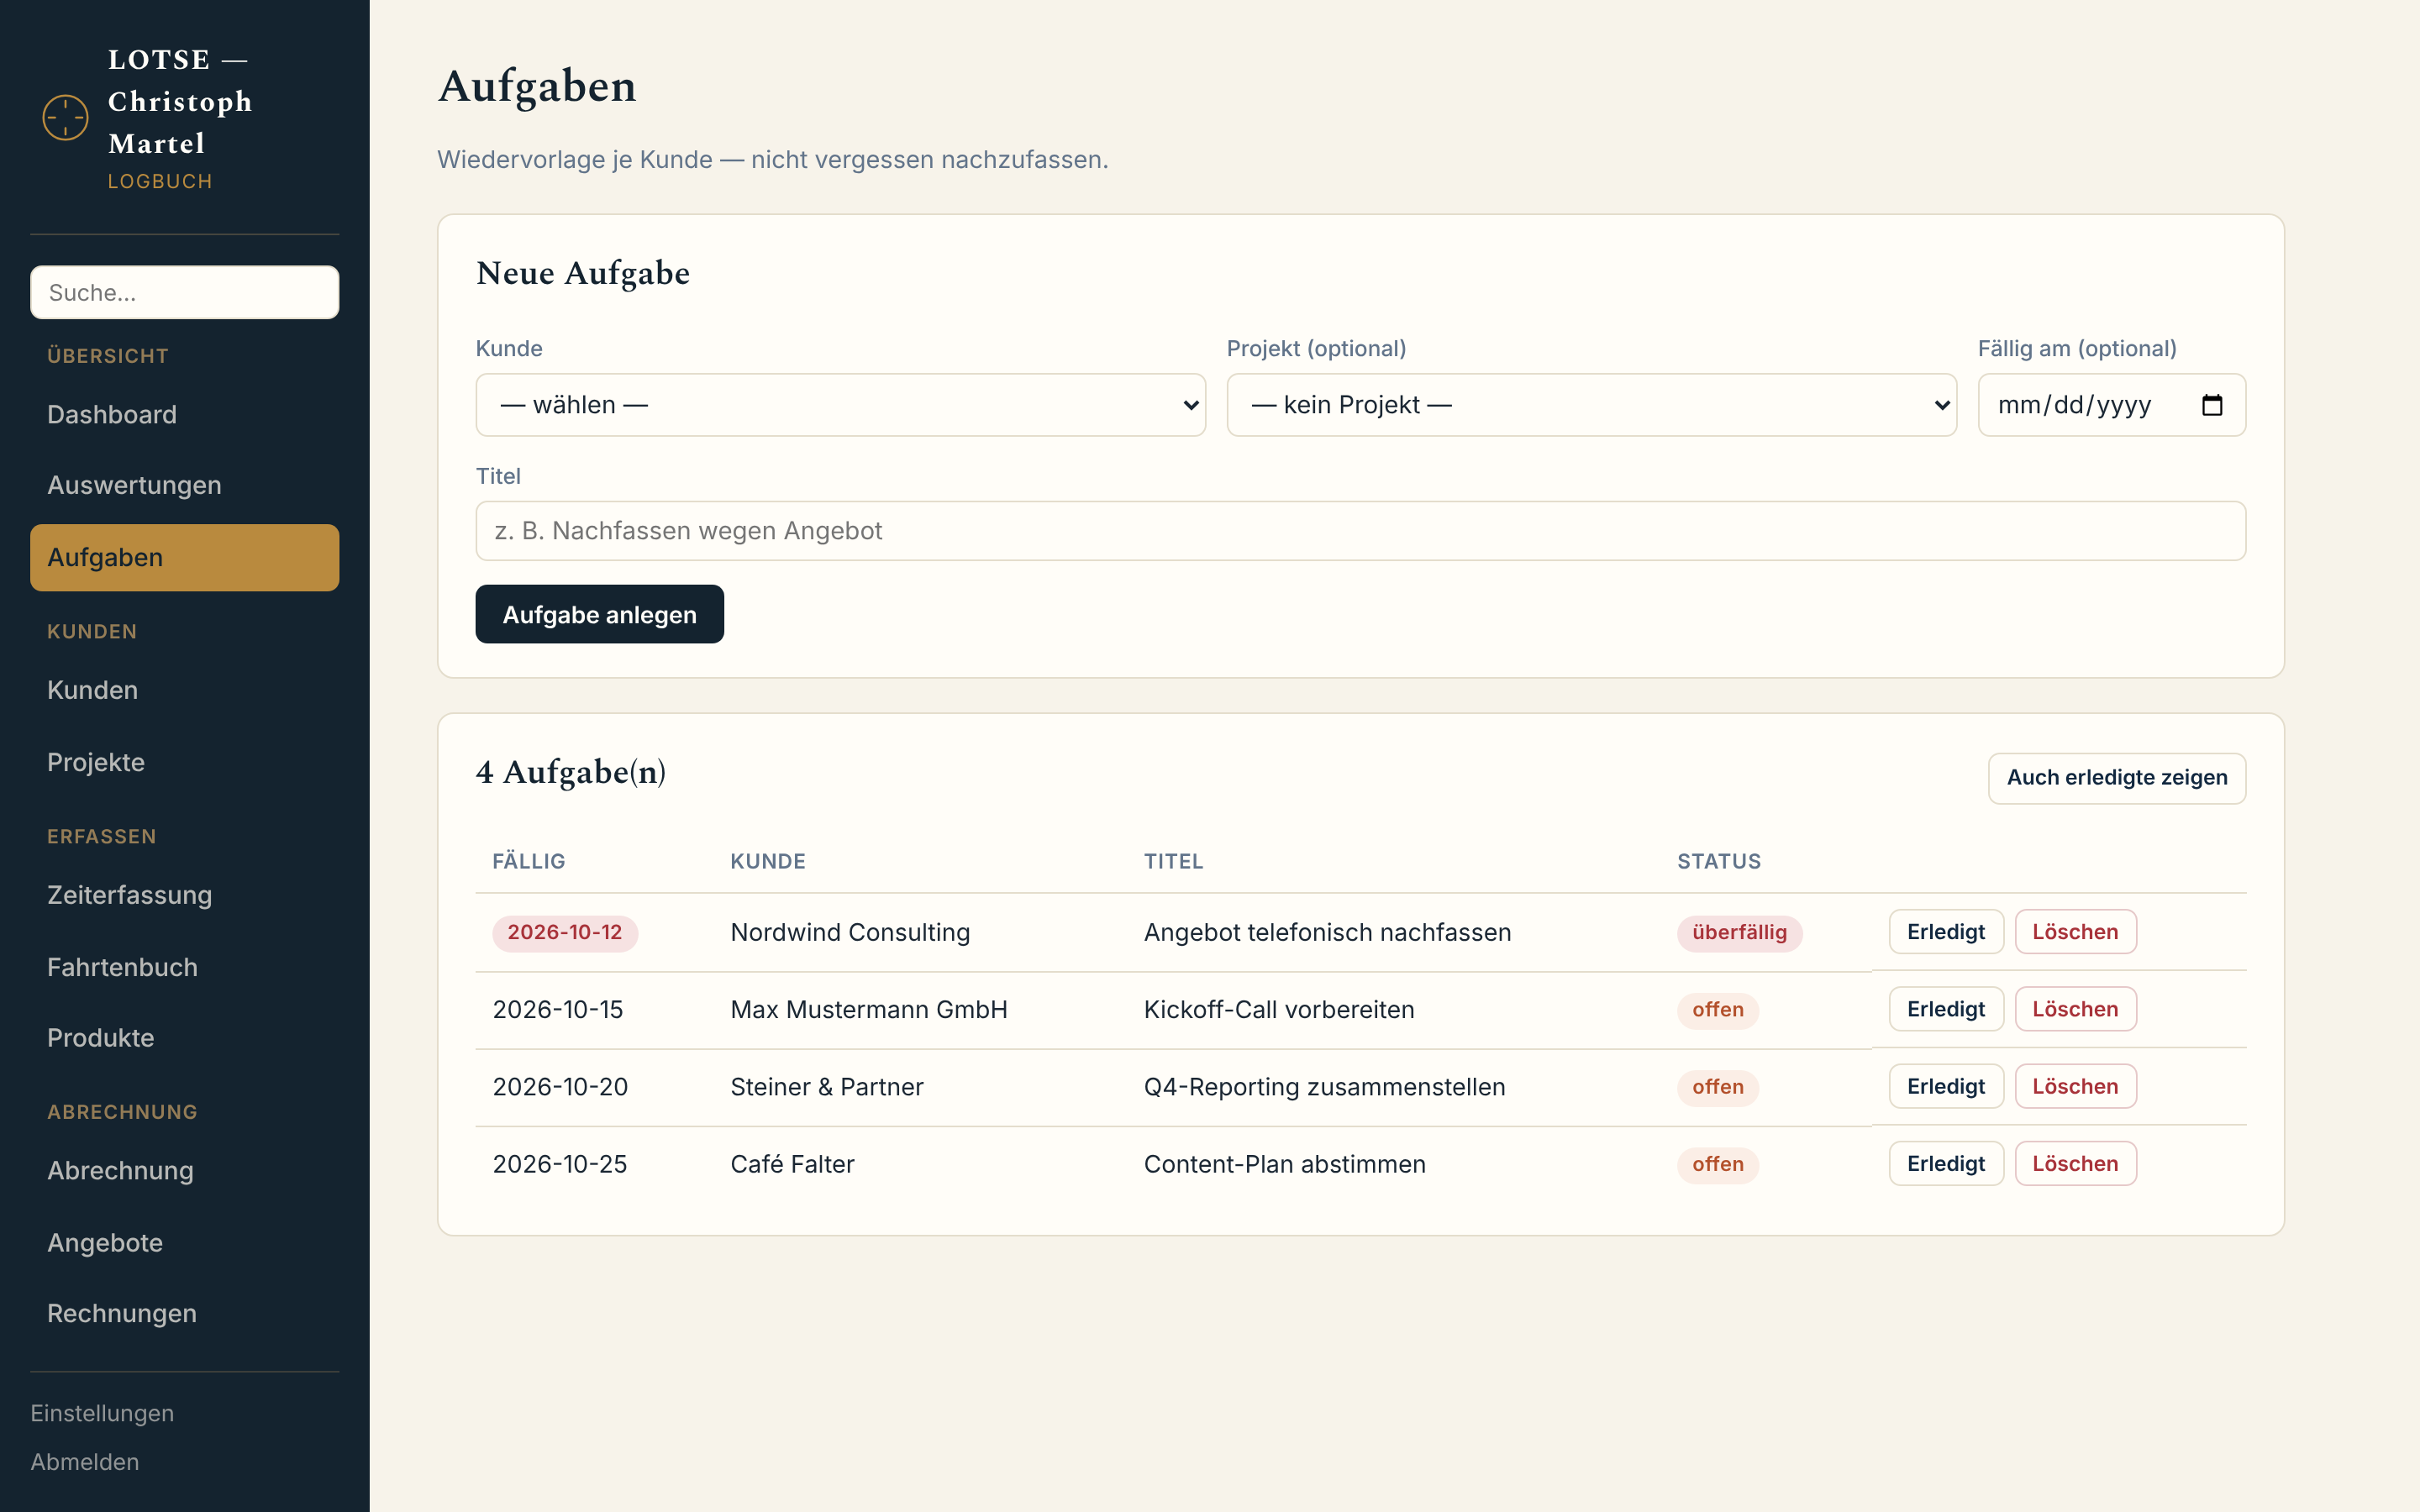The width and height of the screenshot is (2420, 1512).
Task: Open the calendar picker icon in Fällig am
Action: tap(2211, 405)
